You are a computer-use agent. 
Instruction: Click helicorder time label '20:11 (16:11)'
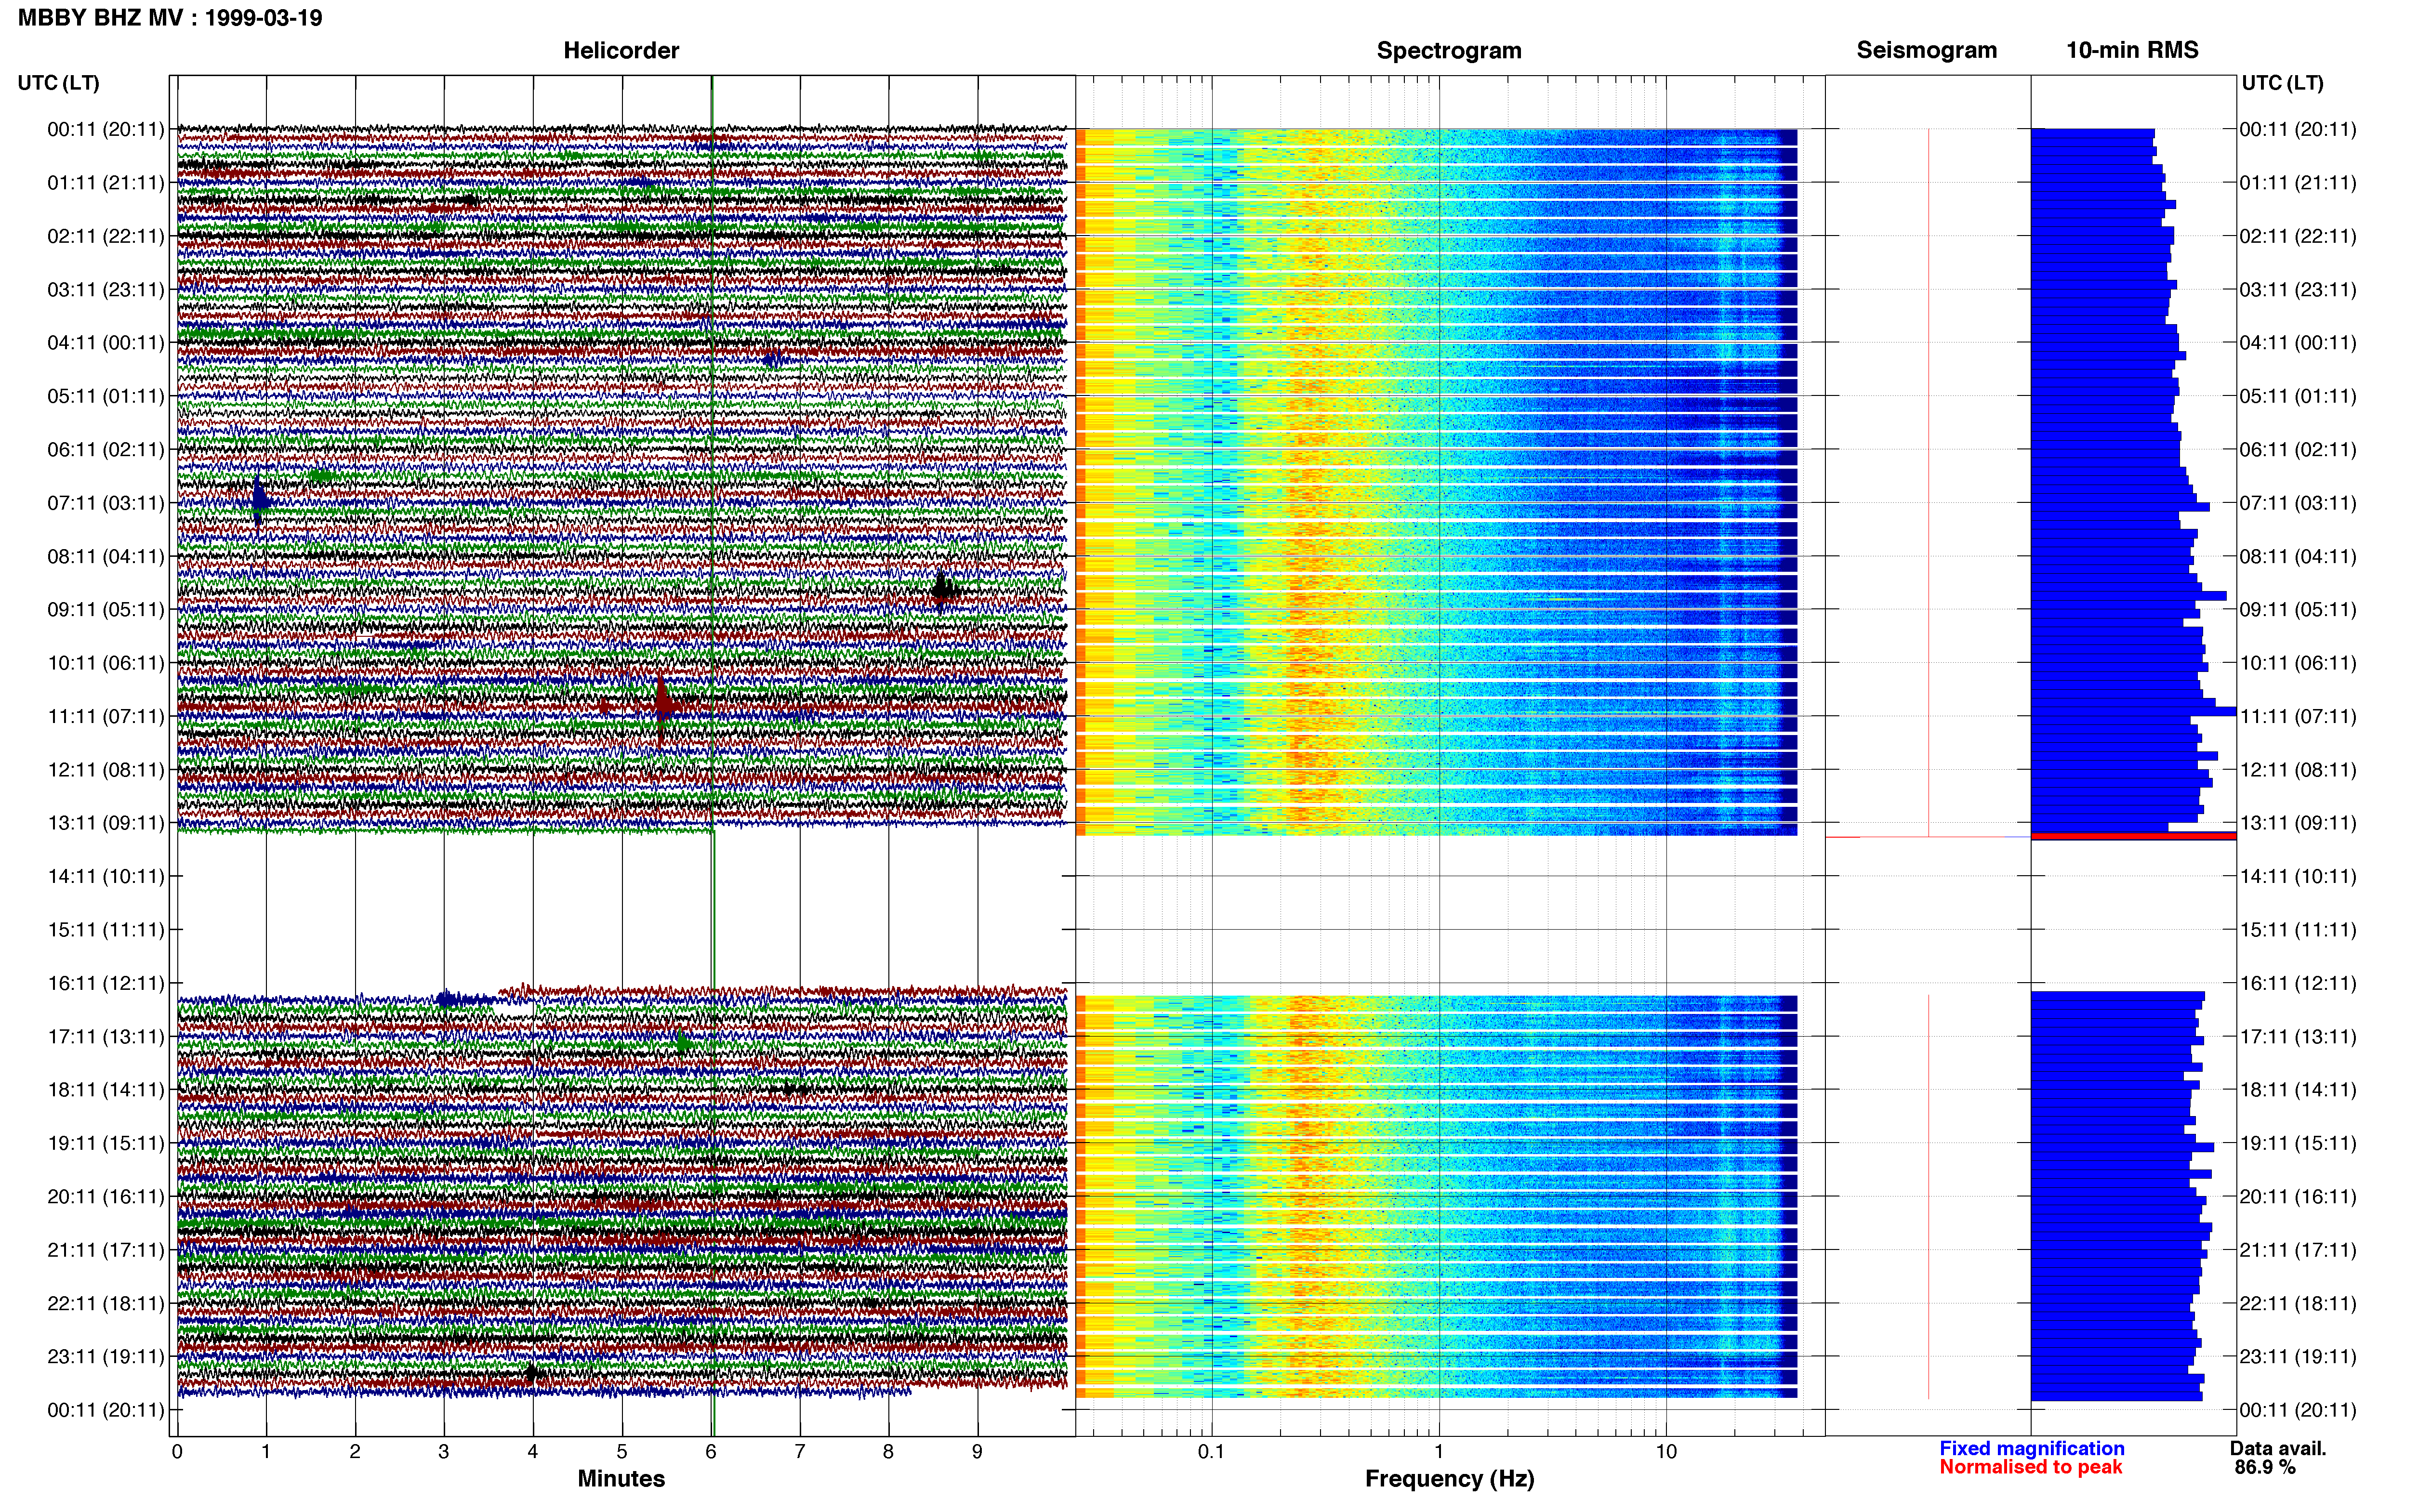pyautogui.click(x=106, y=1196)
